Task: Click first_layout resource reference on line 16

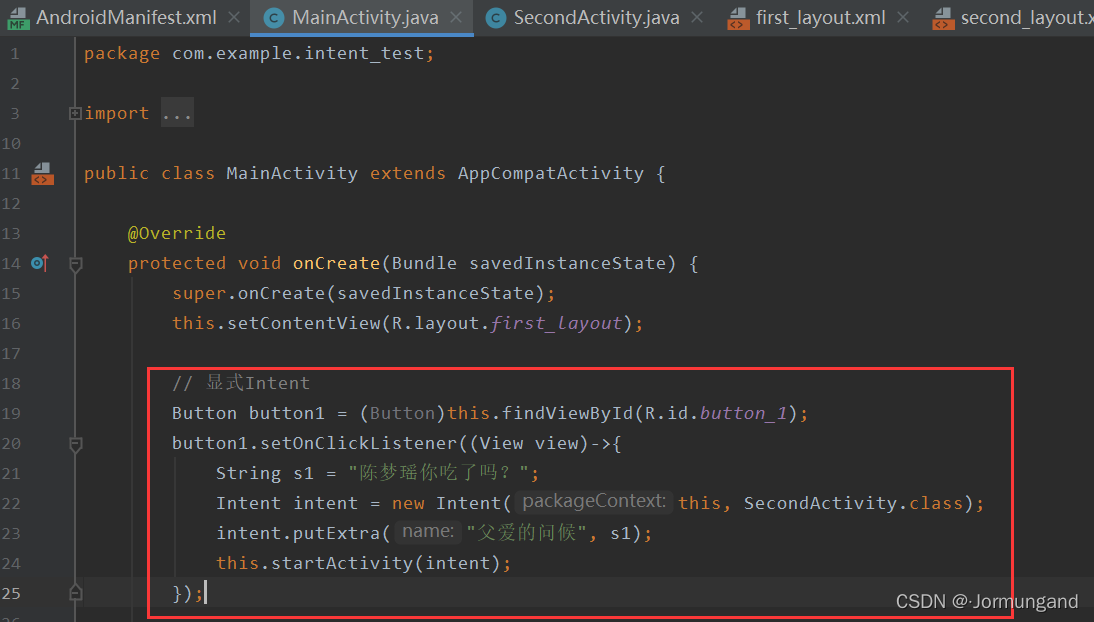Action: [x=556, y=323]
